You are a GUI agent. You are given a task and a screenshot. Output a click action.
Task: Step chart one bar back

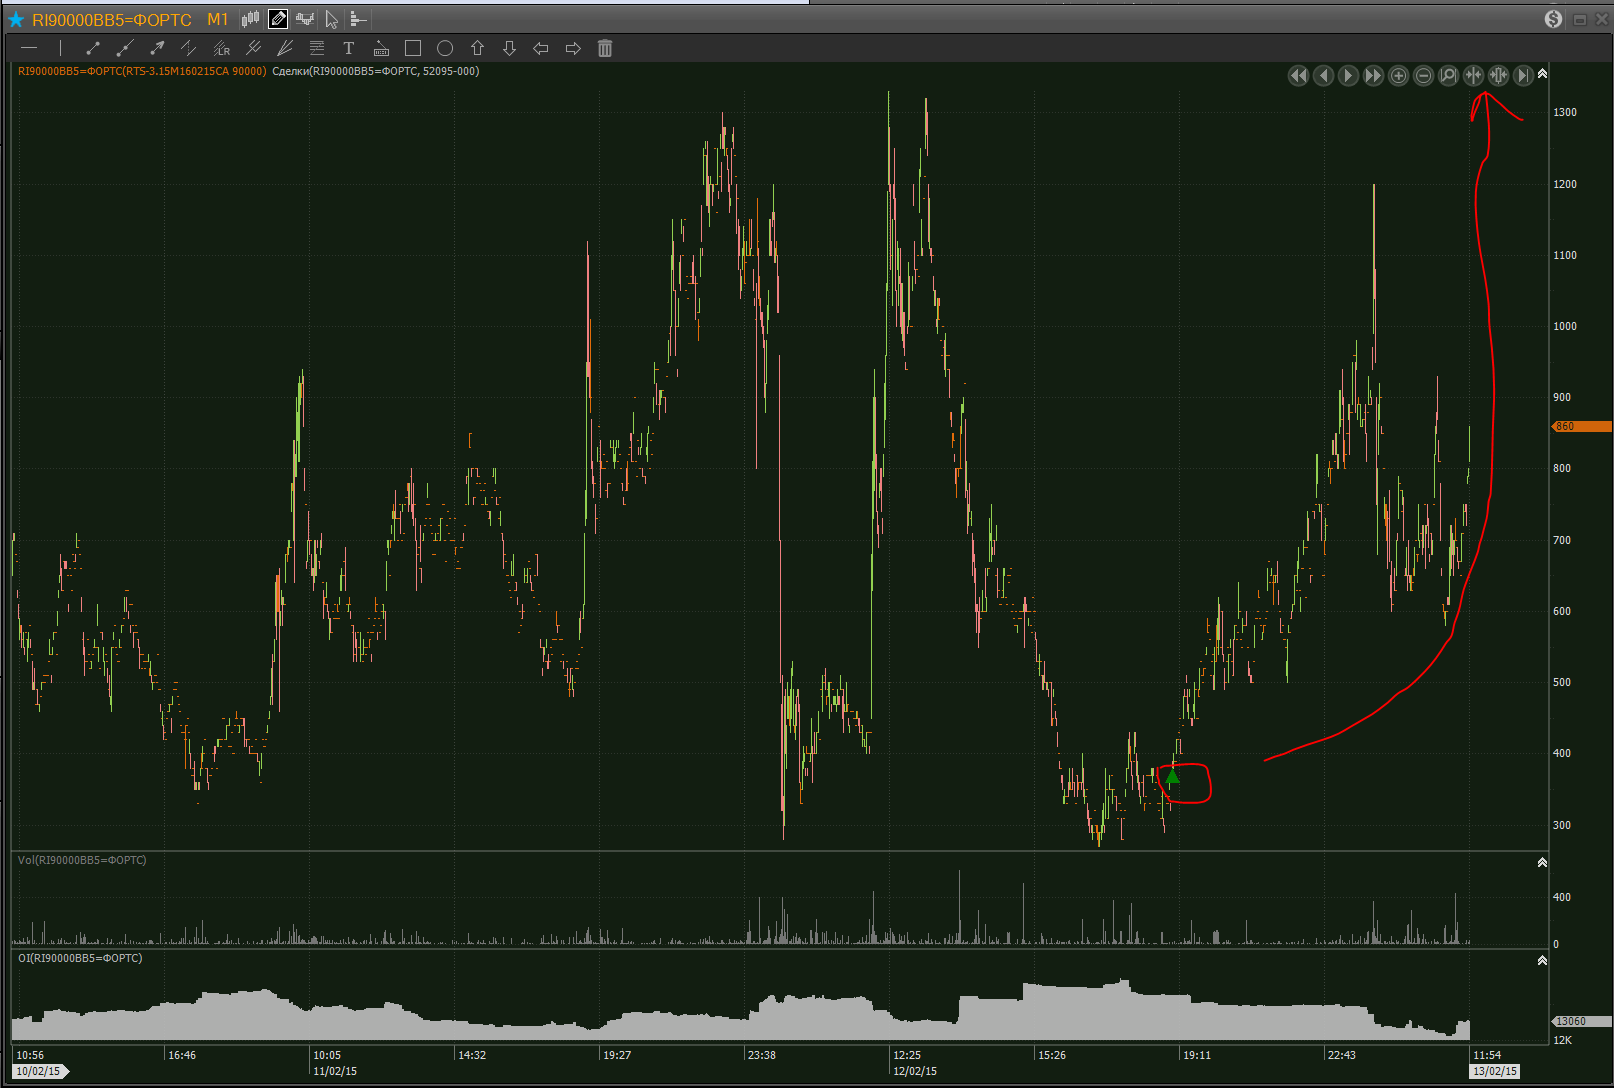coord(1323,76)
